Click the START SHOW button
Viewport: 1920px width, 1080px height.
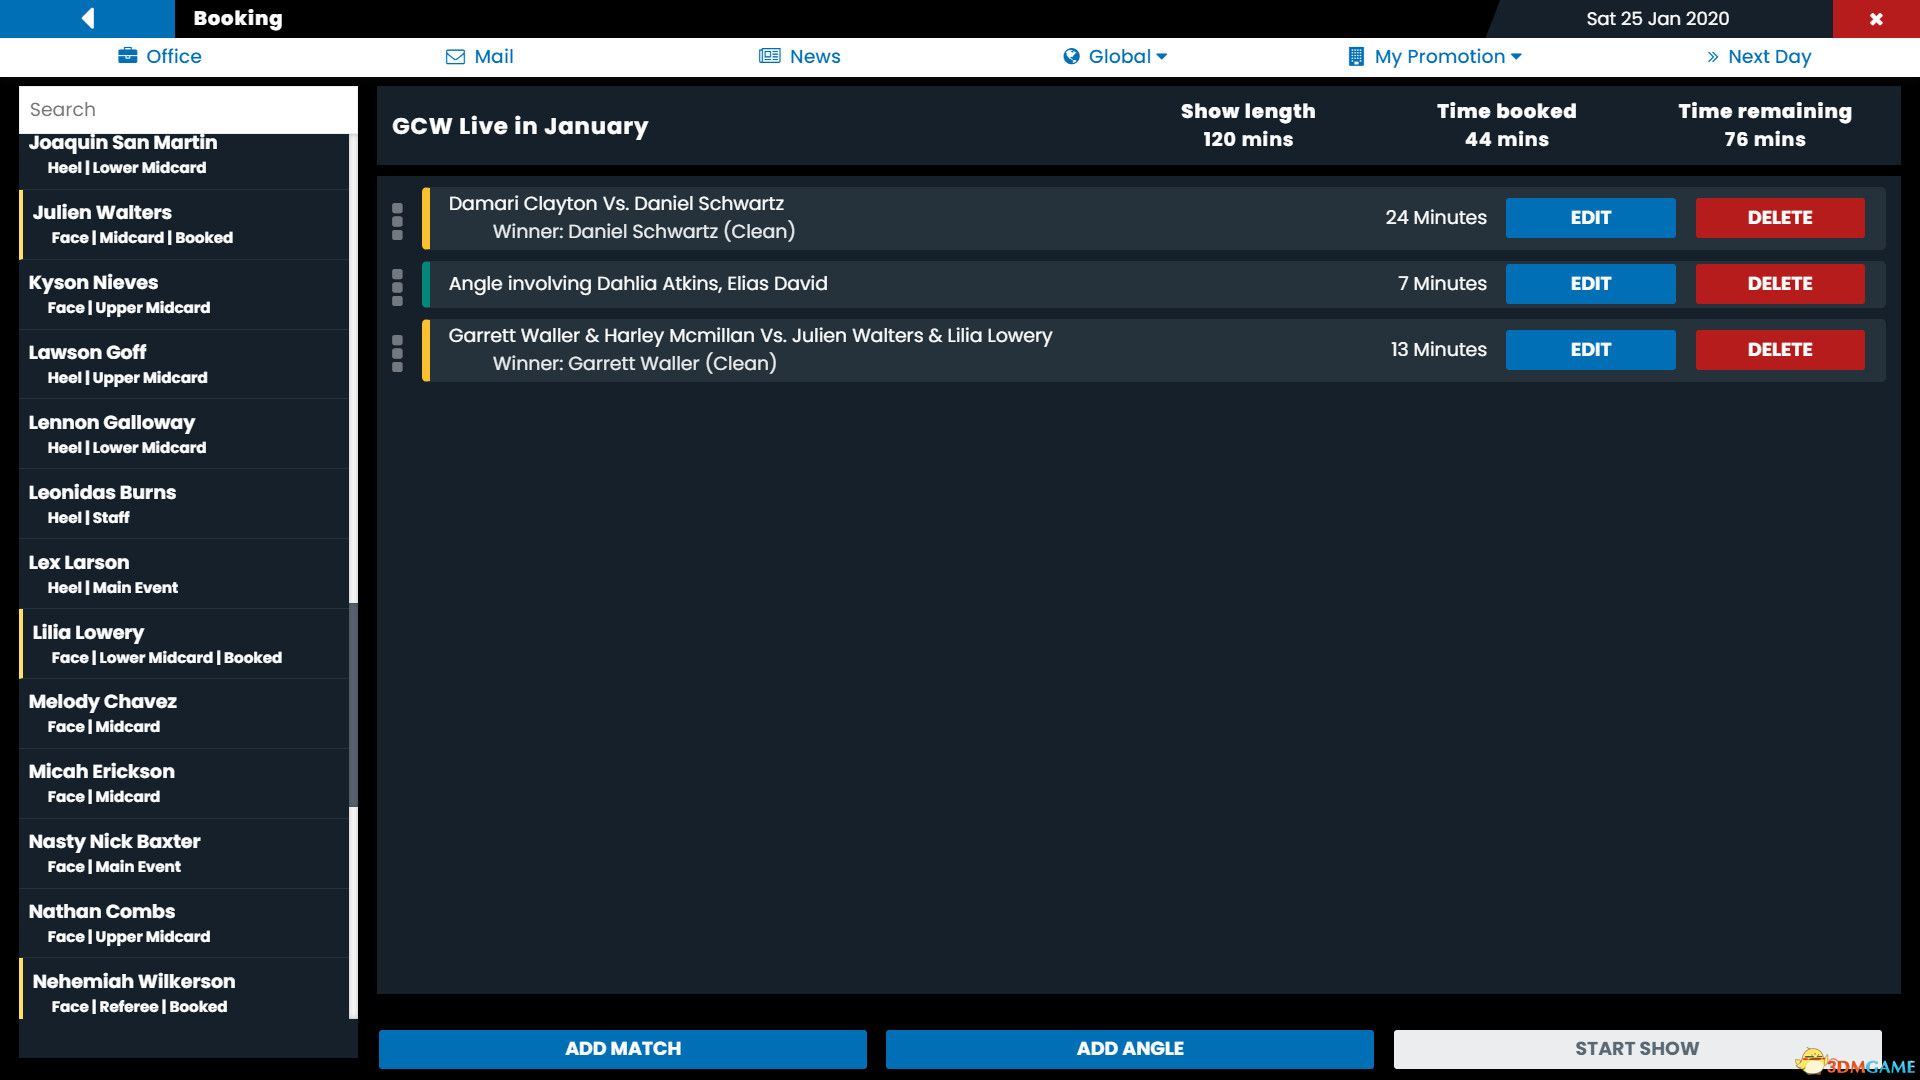1636,1048
